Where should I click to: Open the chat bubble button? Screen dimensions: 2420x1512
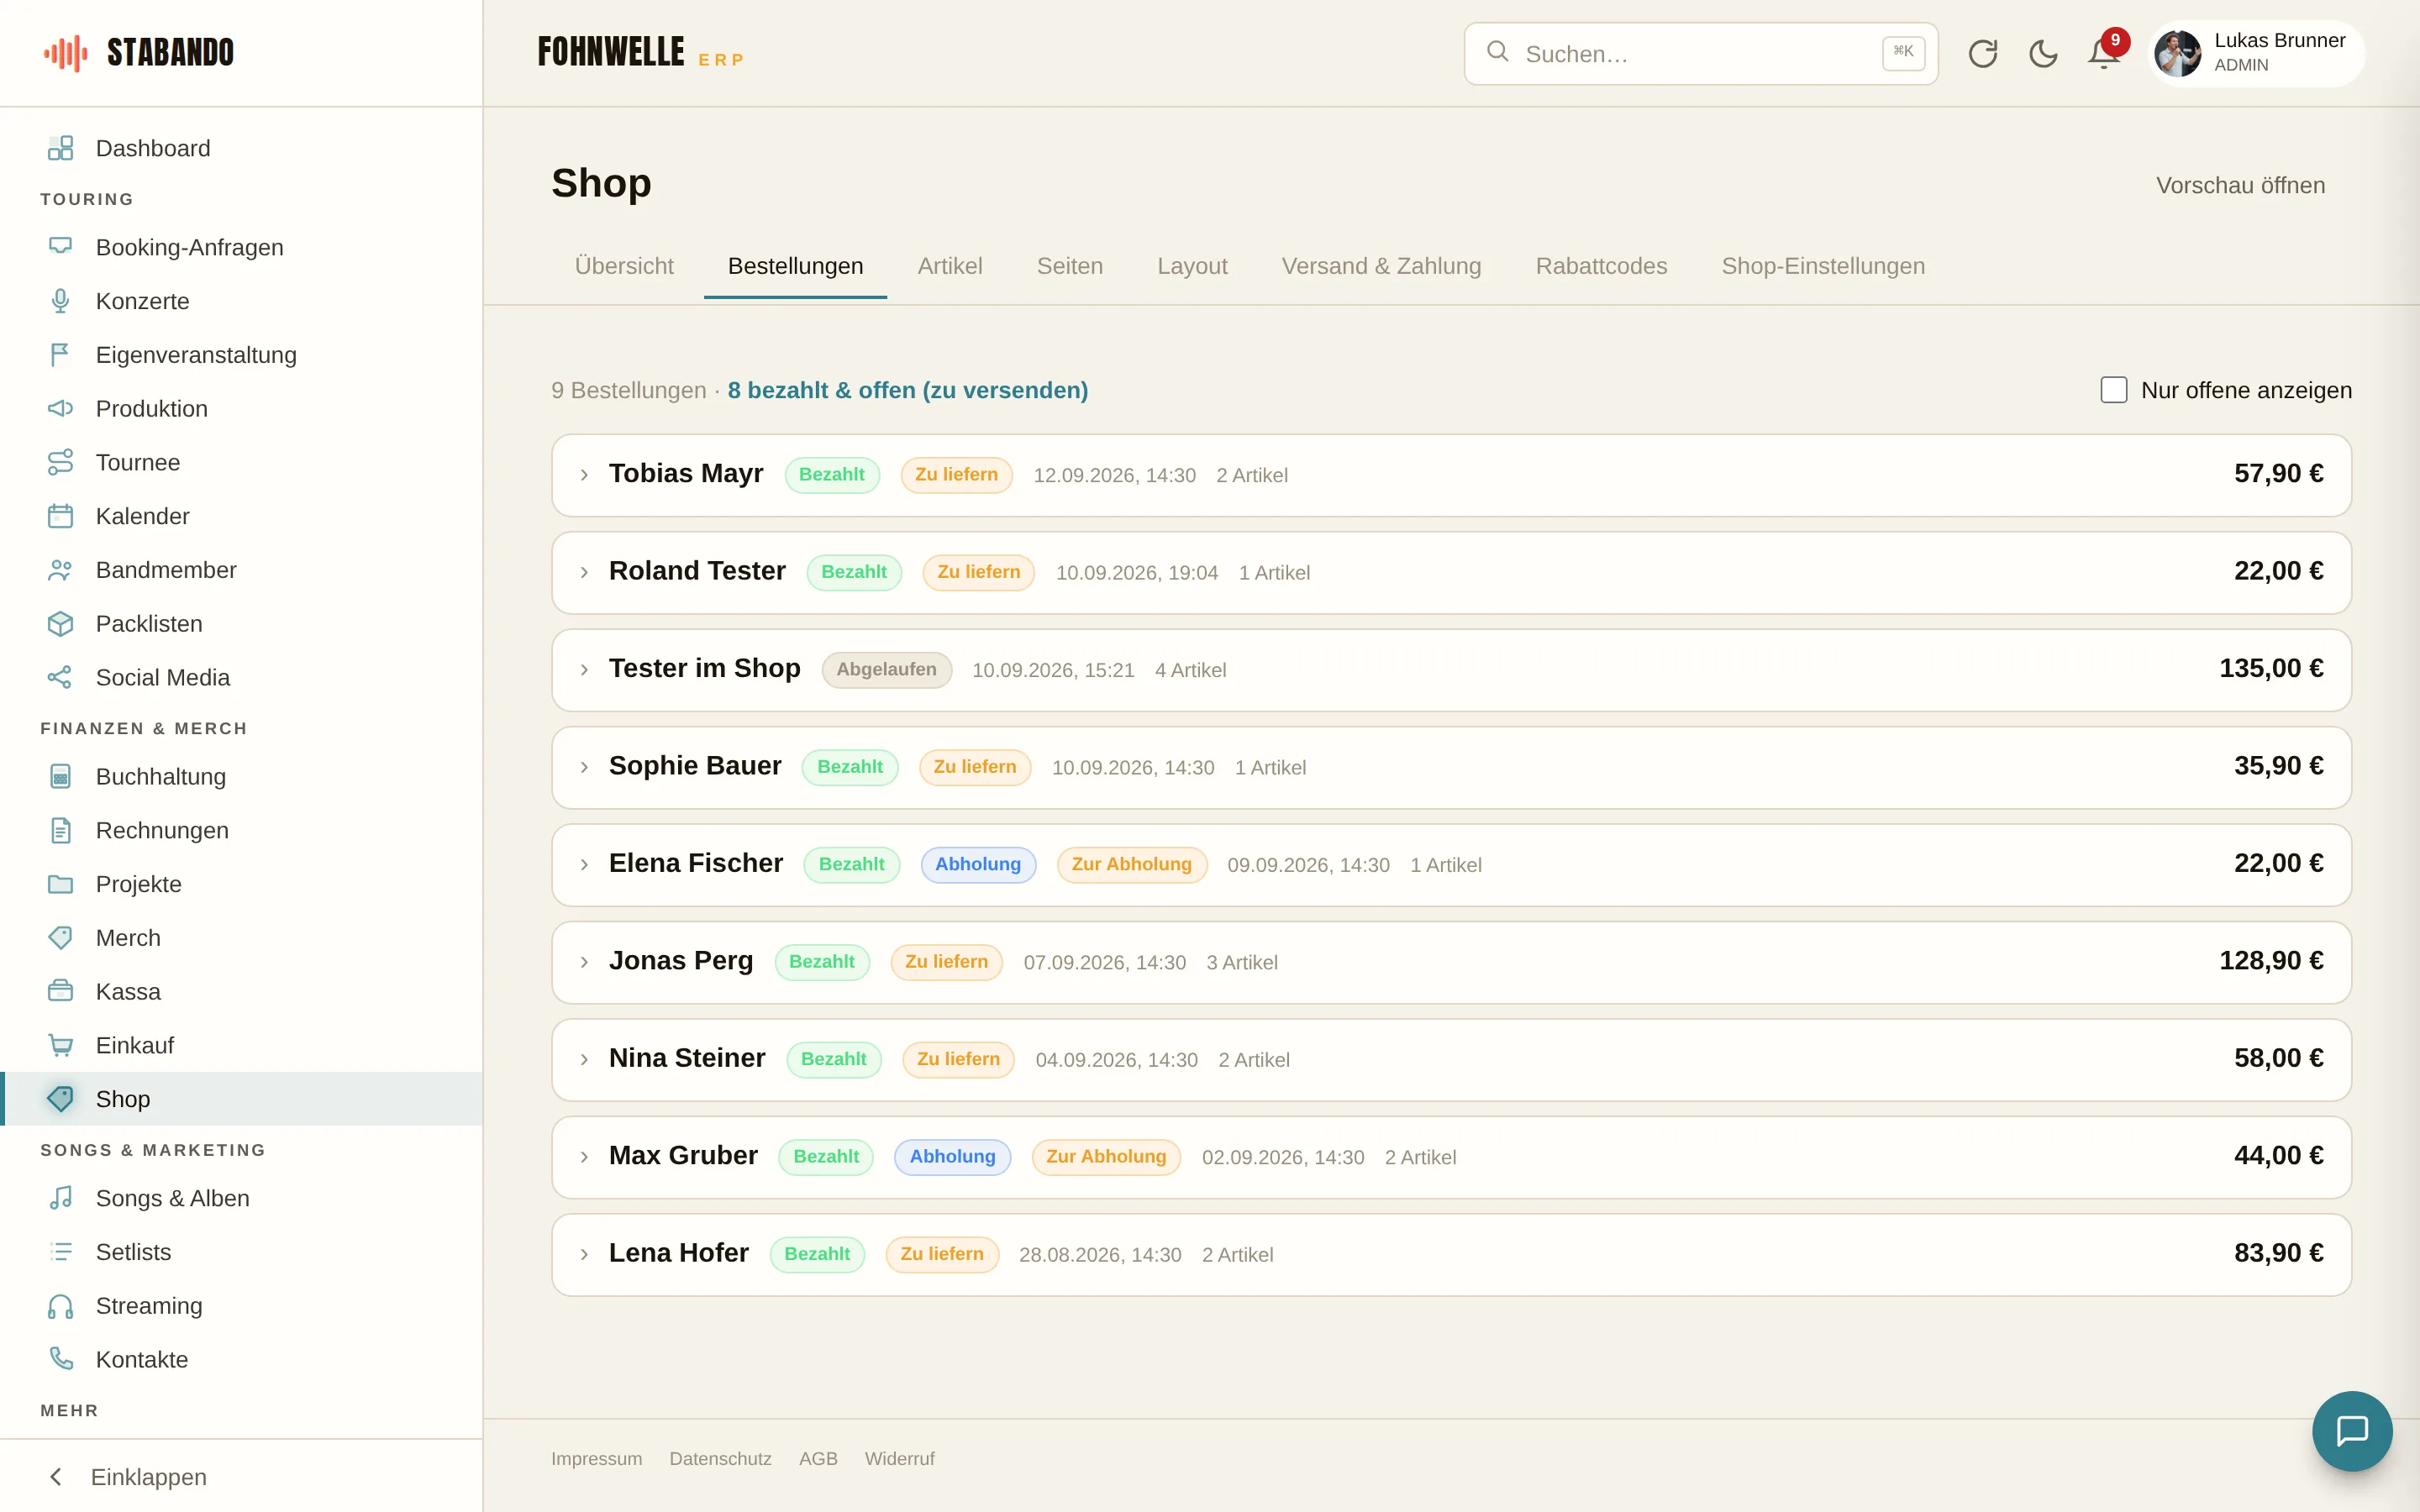[x=2352, y=1431]
